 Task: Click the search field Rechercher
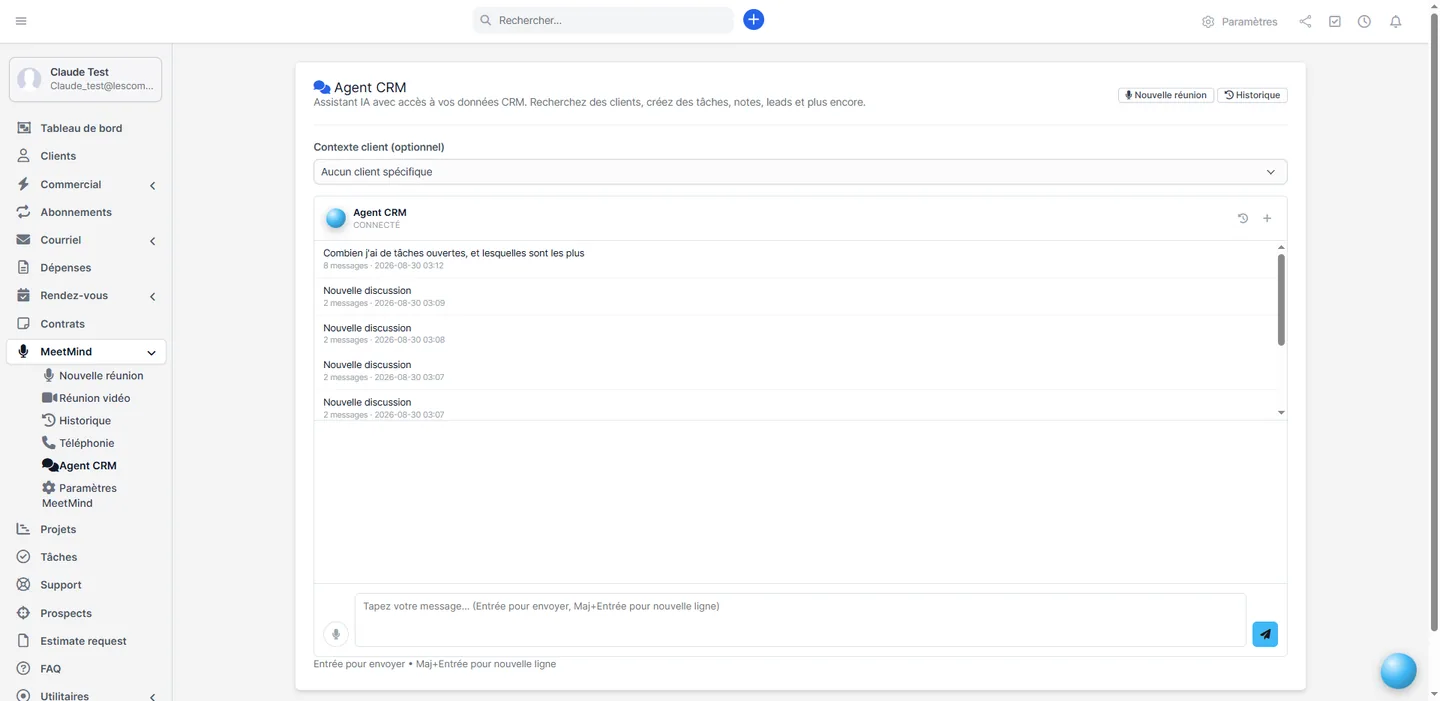(x=603, y=20)
